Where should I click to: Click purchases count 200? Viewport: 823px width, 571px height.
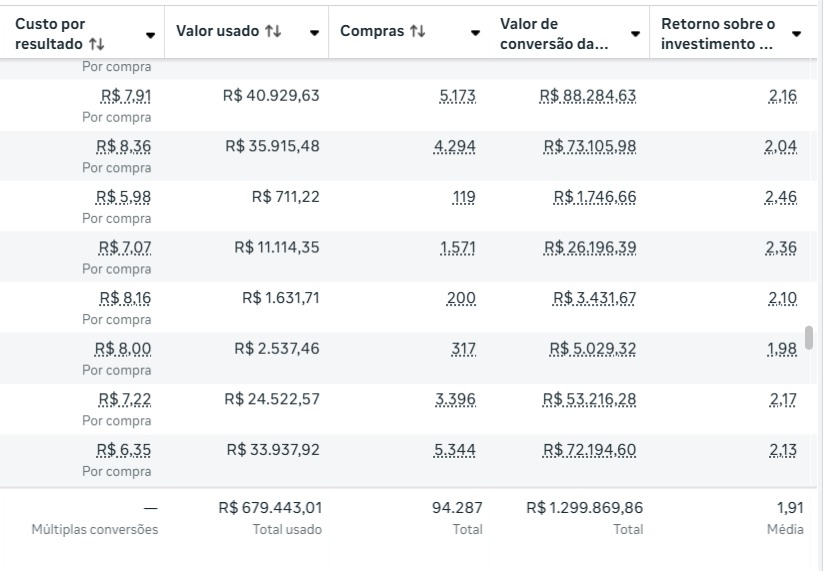point(461,298)
